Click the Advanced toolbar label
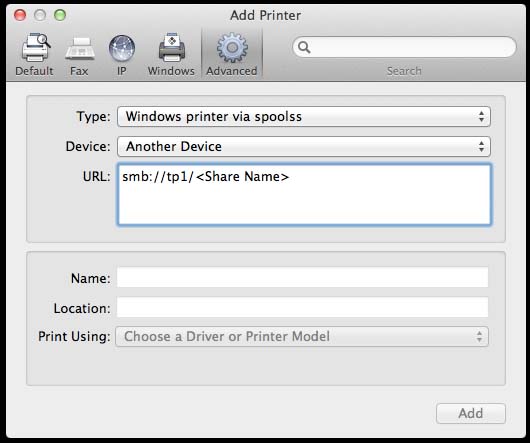This screenshot has height=443, width=530. pyautogui.click(x=232, y=71)
